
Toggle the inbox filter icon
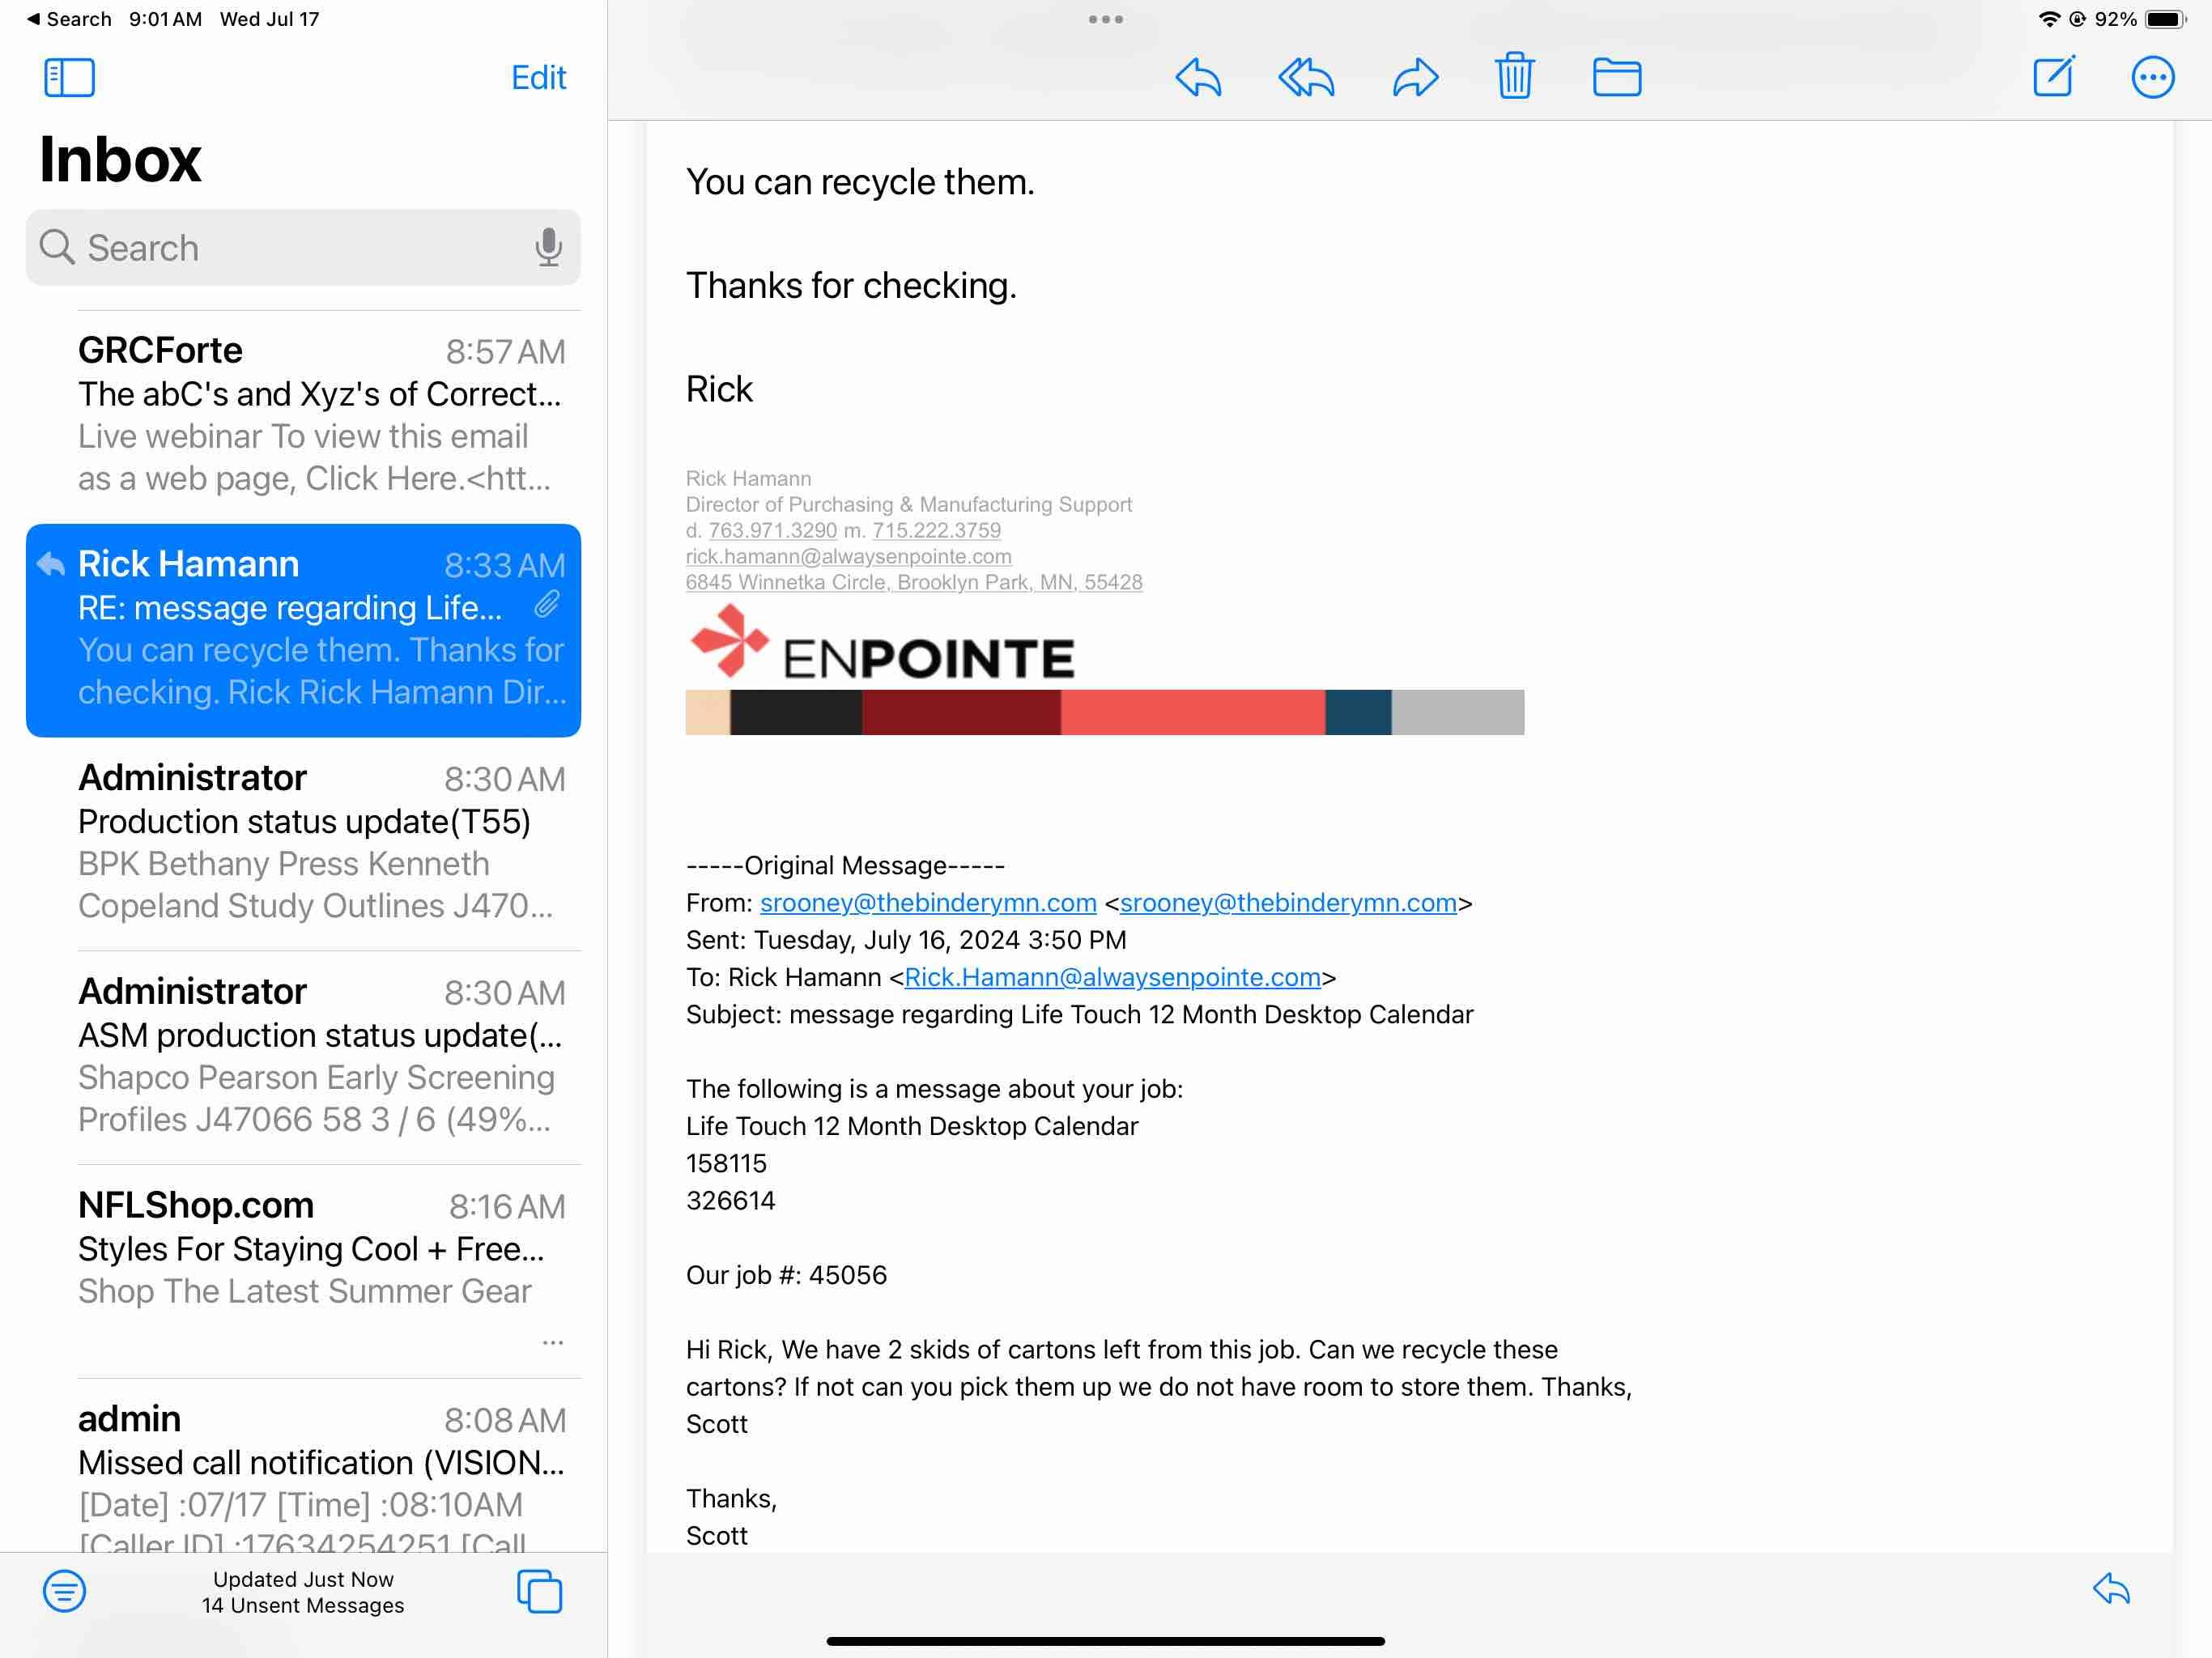click(x=64, y=1590)
